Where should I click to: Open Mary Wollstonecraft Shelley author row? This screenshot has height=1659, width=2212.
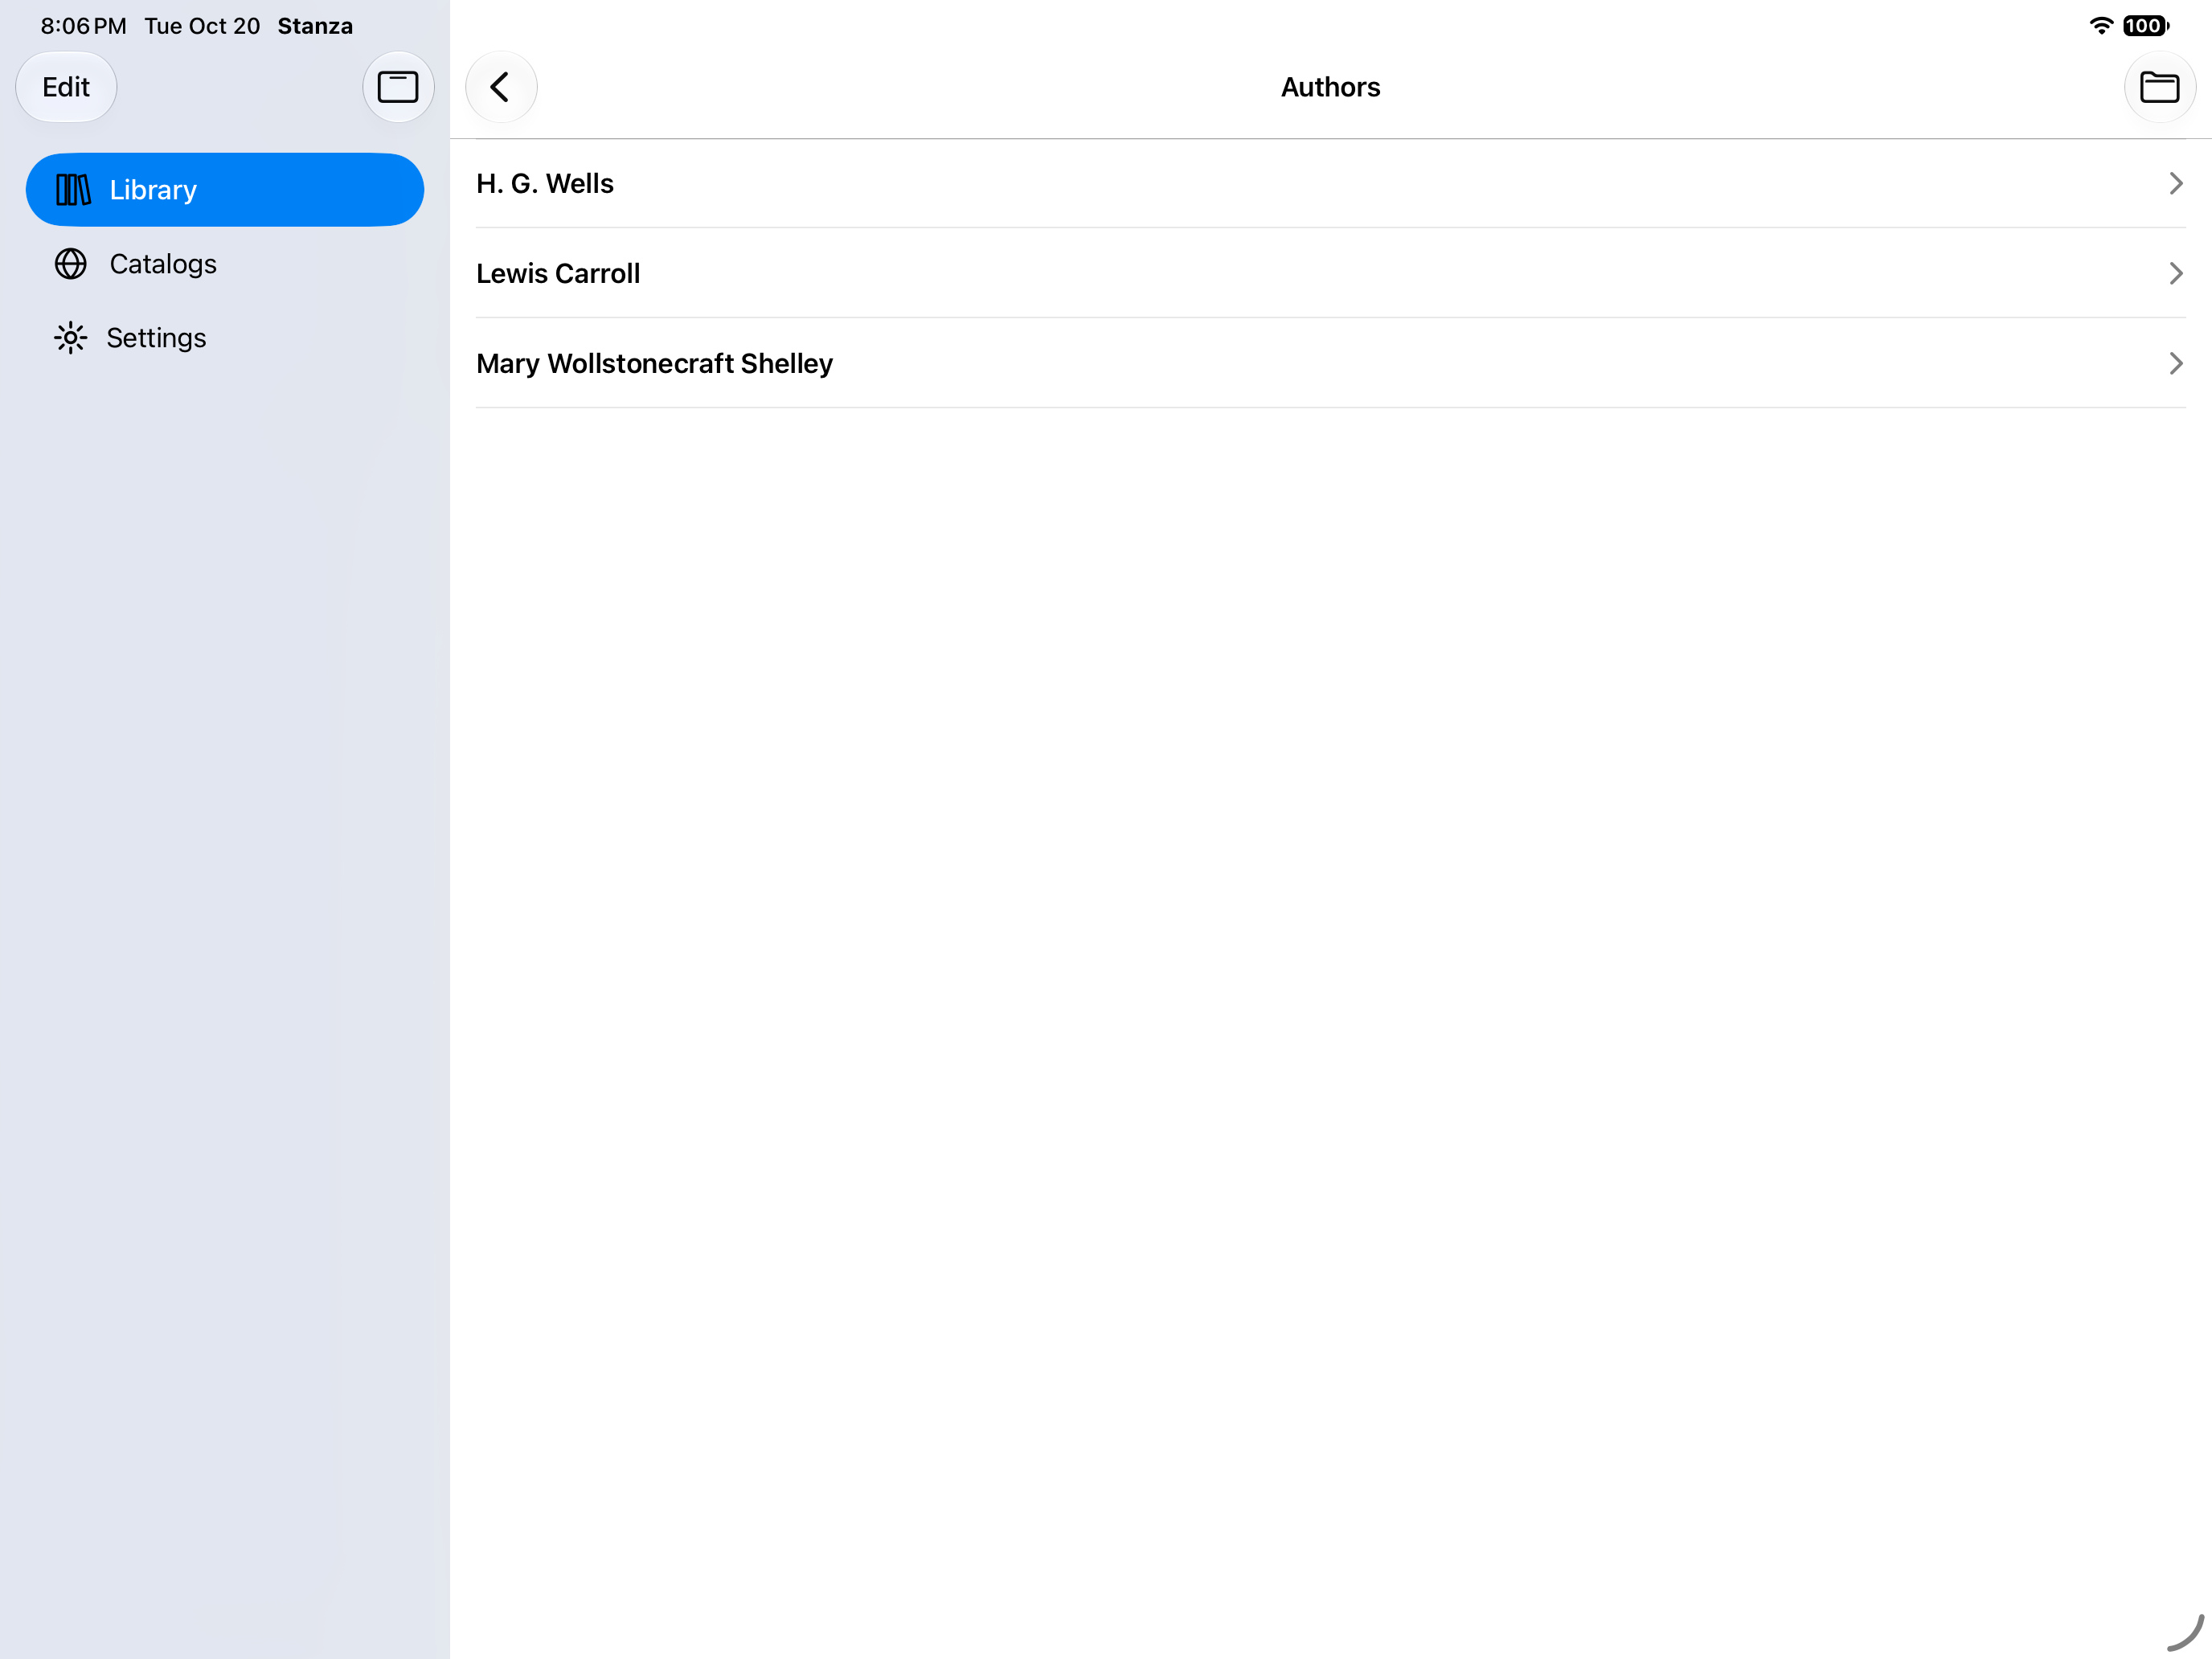point(1330,363)
